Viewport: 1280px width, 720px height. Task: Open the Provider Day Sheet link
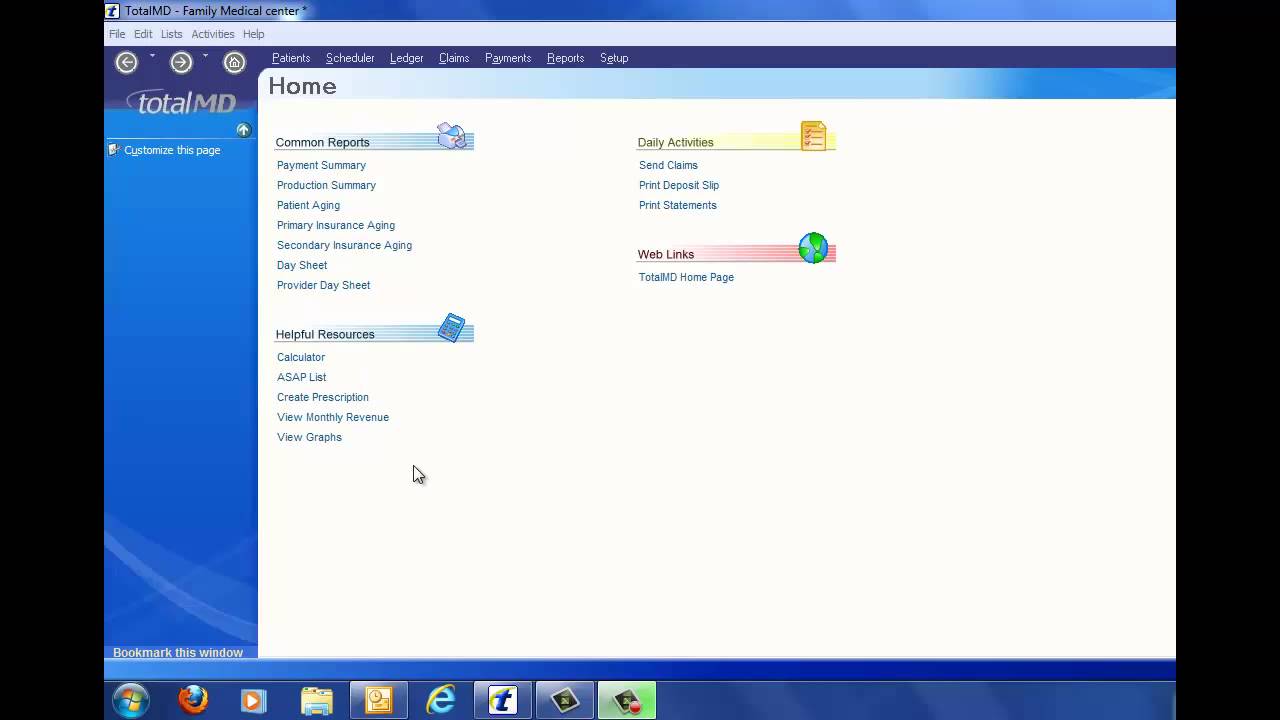tap(323, 285)
